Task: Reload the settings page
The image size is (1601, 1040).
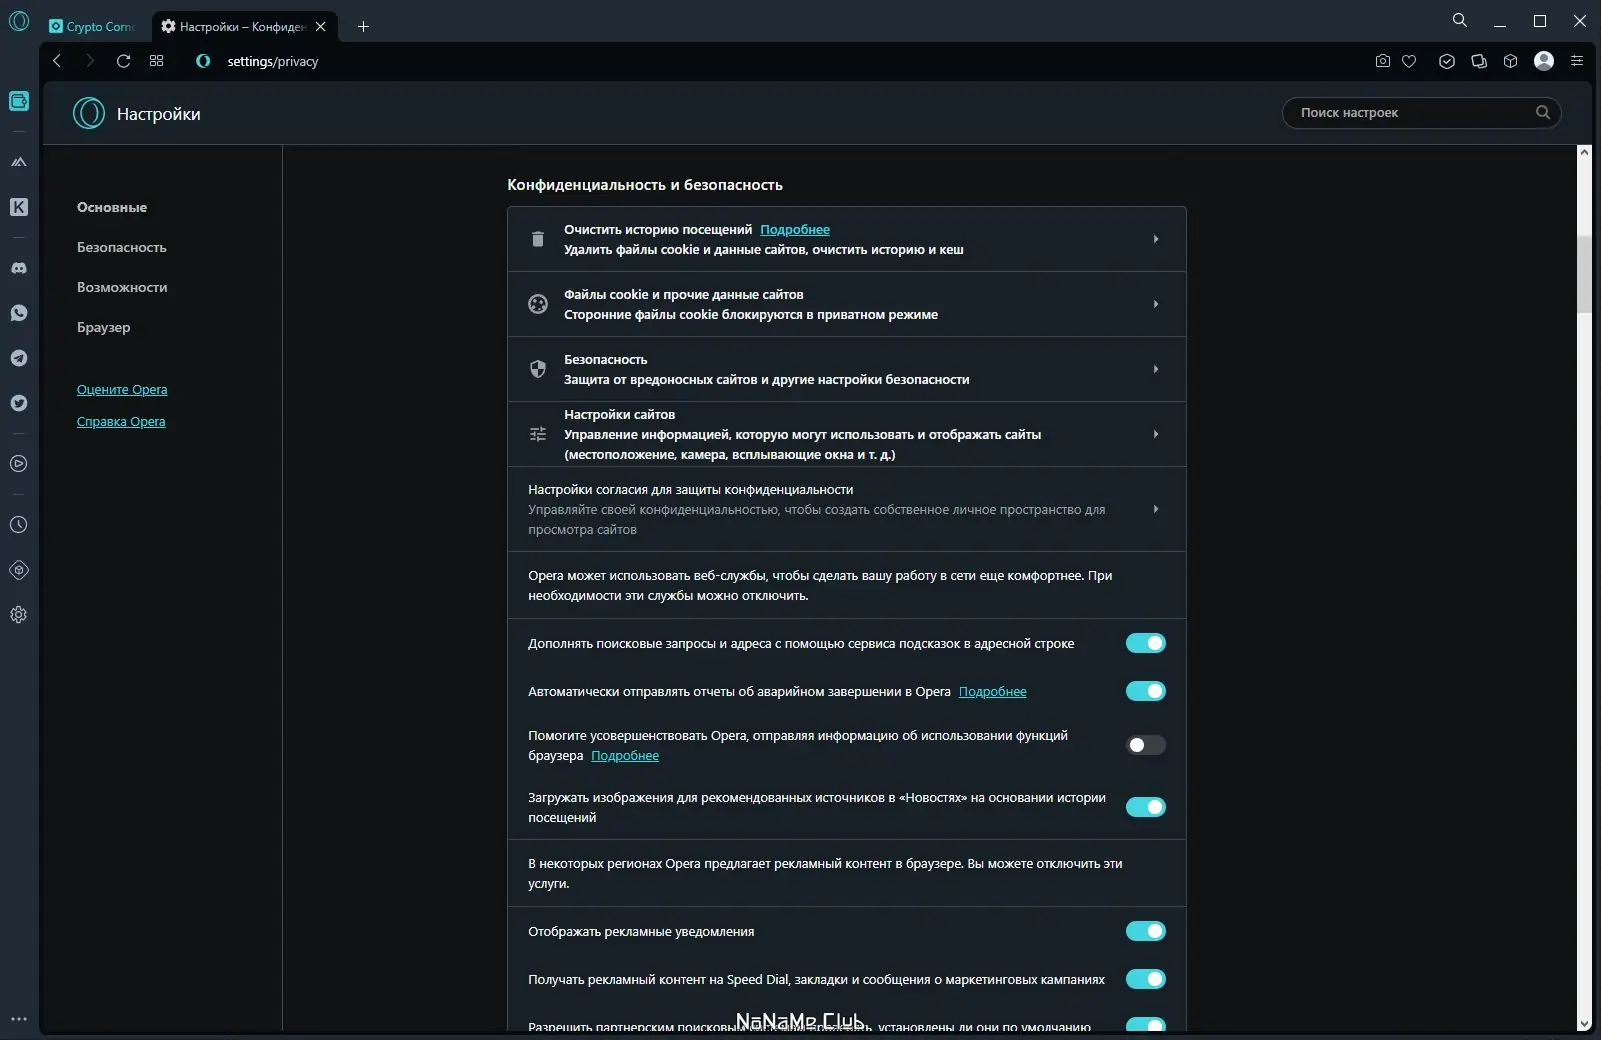Action: click(124, 61)
